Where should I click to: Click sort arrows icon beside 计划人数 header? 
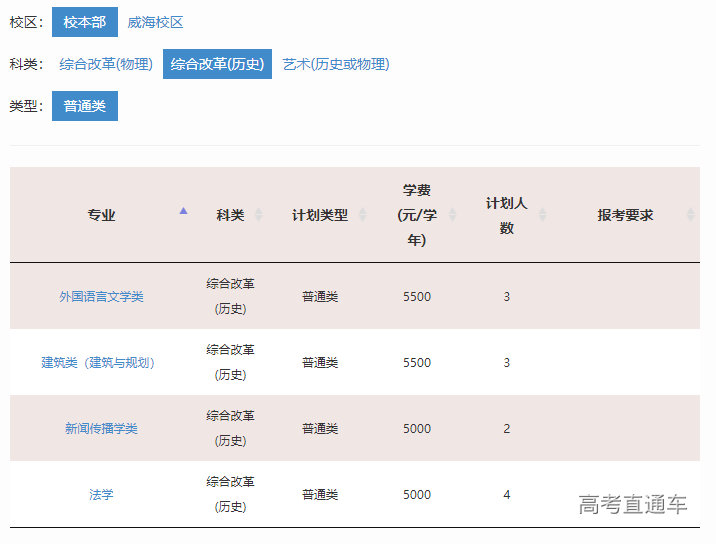[542, 215]
